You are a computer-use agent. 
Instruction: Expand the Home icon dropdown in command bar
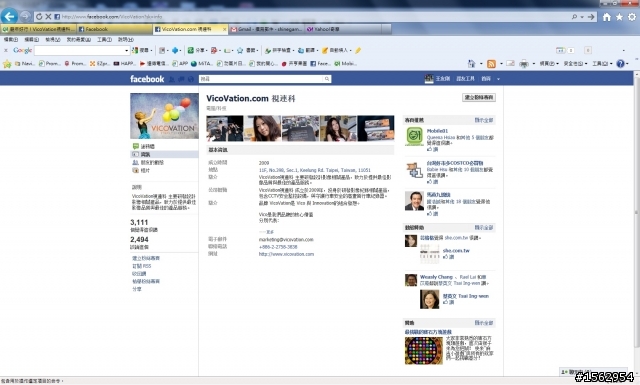point(481,64)
